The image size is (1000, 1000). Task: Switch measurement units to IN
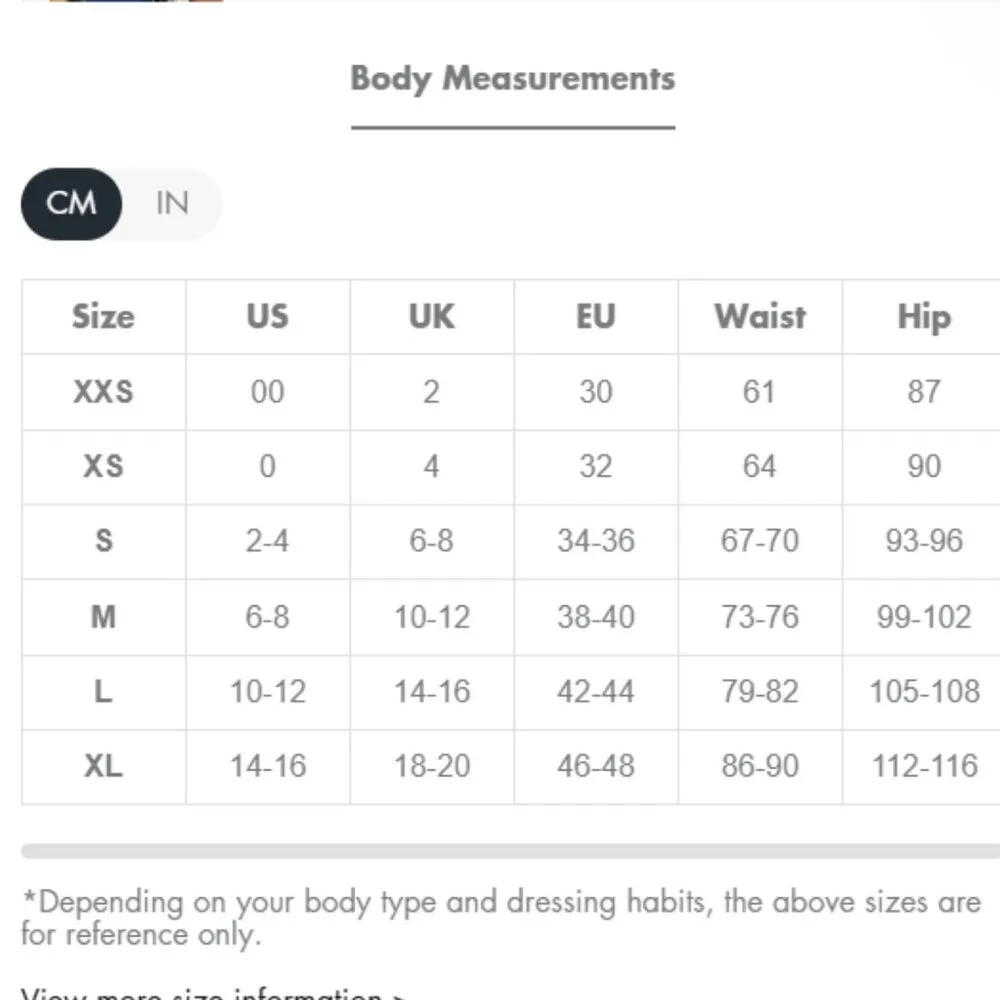[x=172, y=204]
